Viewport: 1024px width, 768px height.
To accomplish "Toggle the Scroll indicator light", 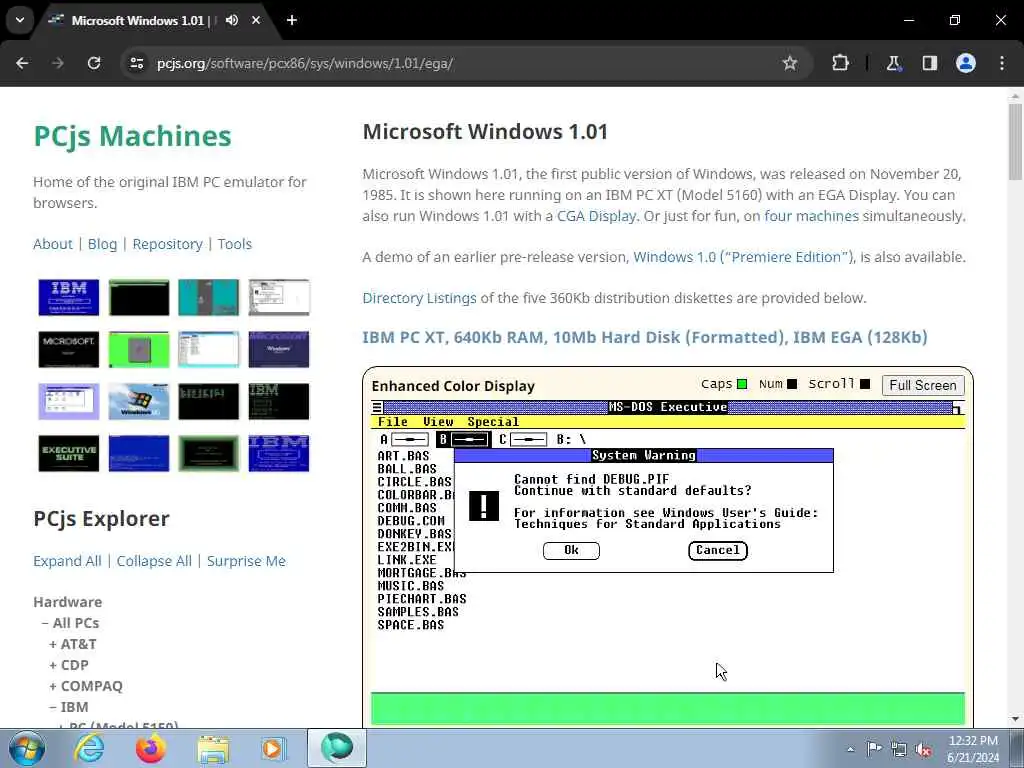I will [x=865, y=384].
